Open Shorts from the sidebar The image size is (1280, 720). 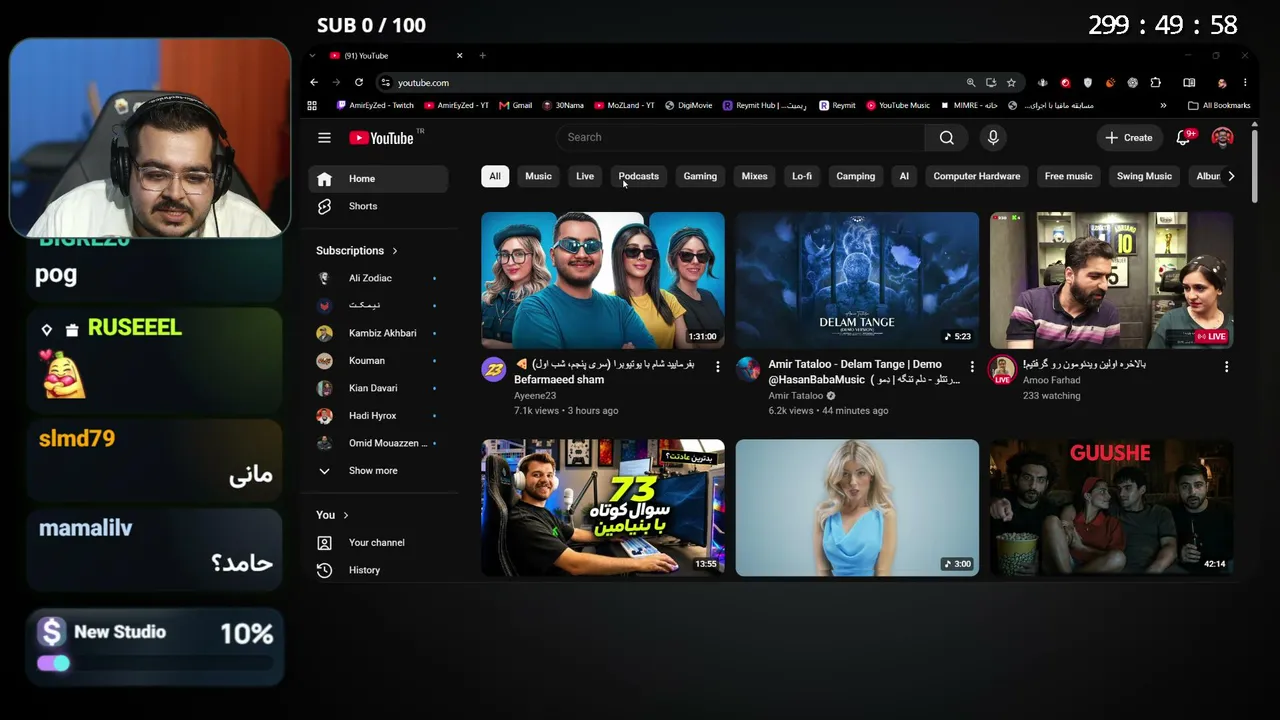pos(379,206)
